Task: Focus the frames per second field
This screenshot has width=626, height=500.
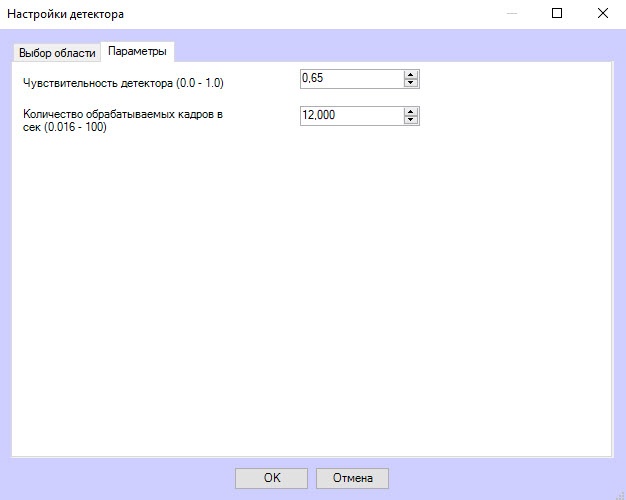Action: click(x=350, y=115)
